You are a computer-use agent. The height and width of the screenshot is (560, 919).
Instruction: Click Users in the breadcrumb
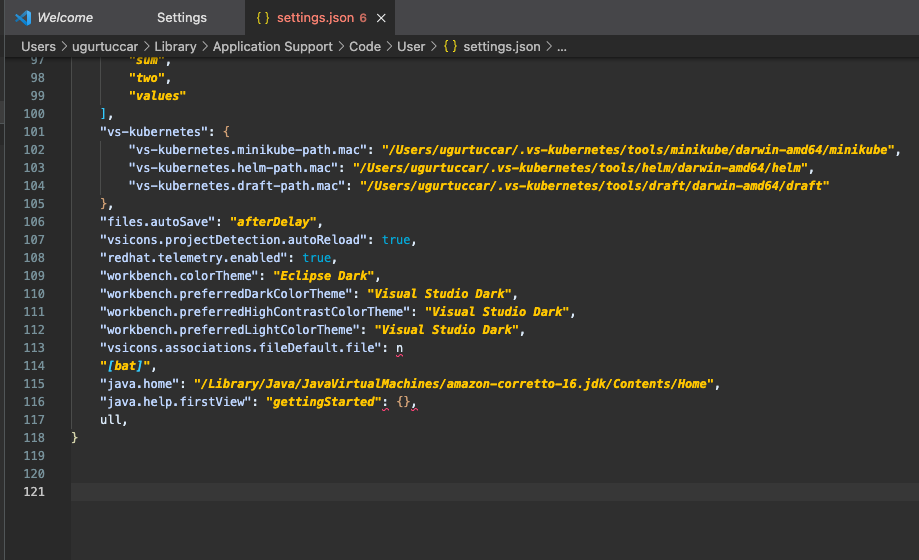pos(39,46)
